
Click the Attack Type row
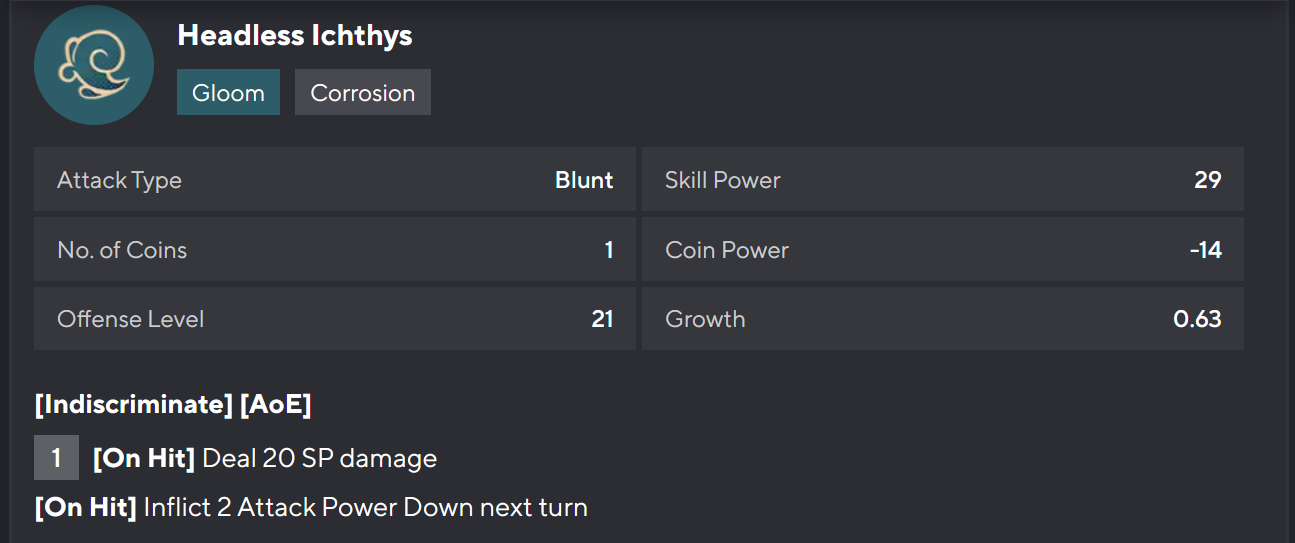tap(334, 180)
